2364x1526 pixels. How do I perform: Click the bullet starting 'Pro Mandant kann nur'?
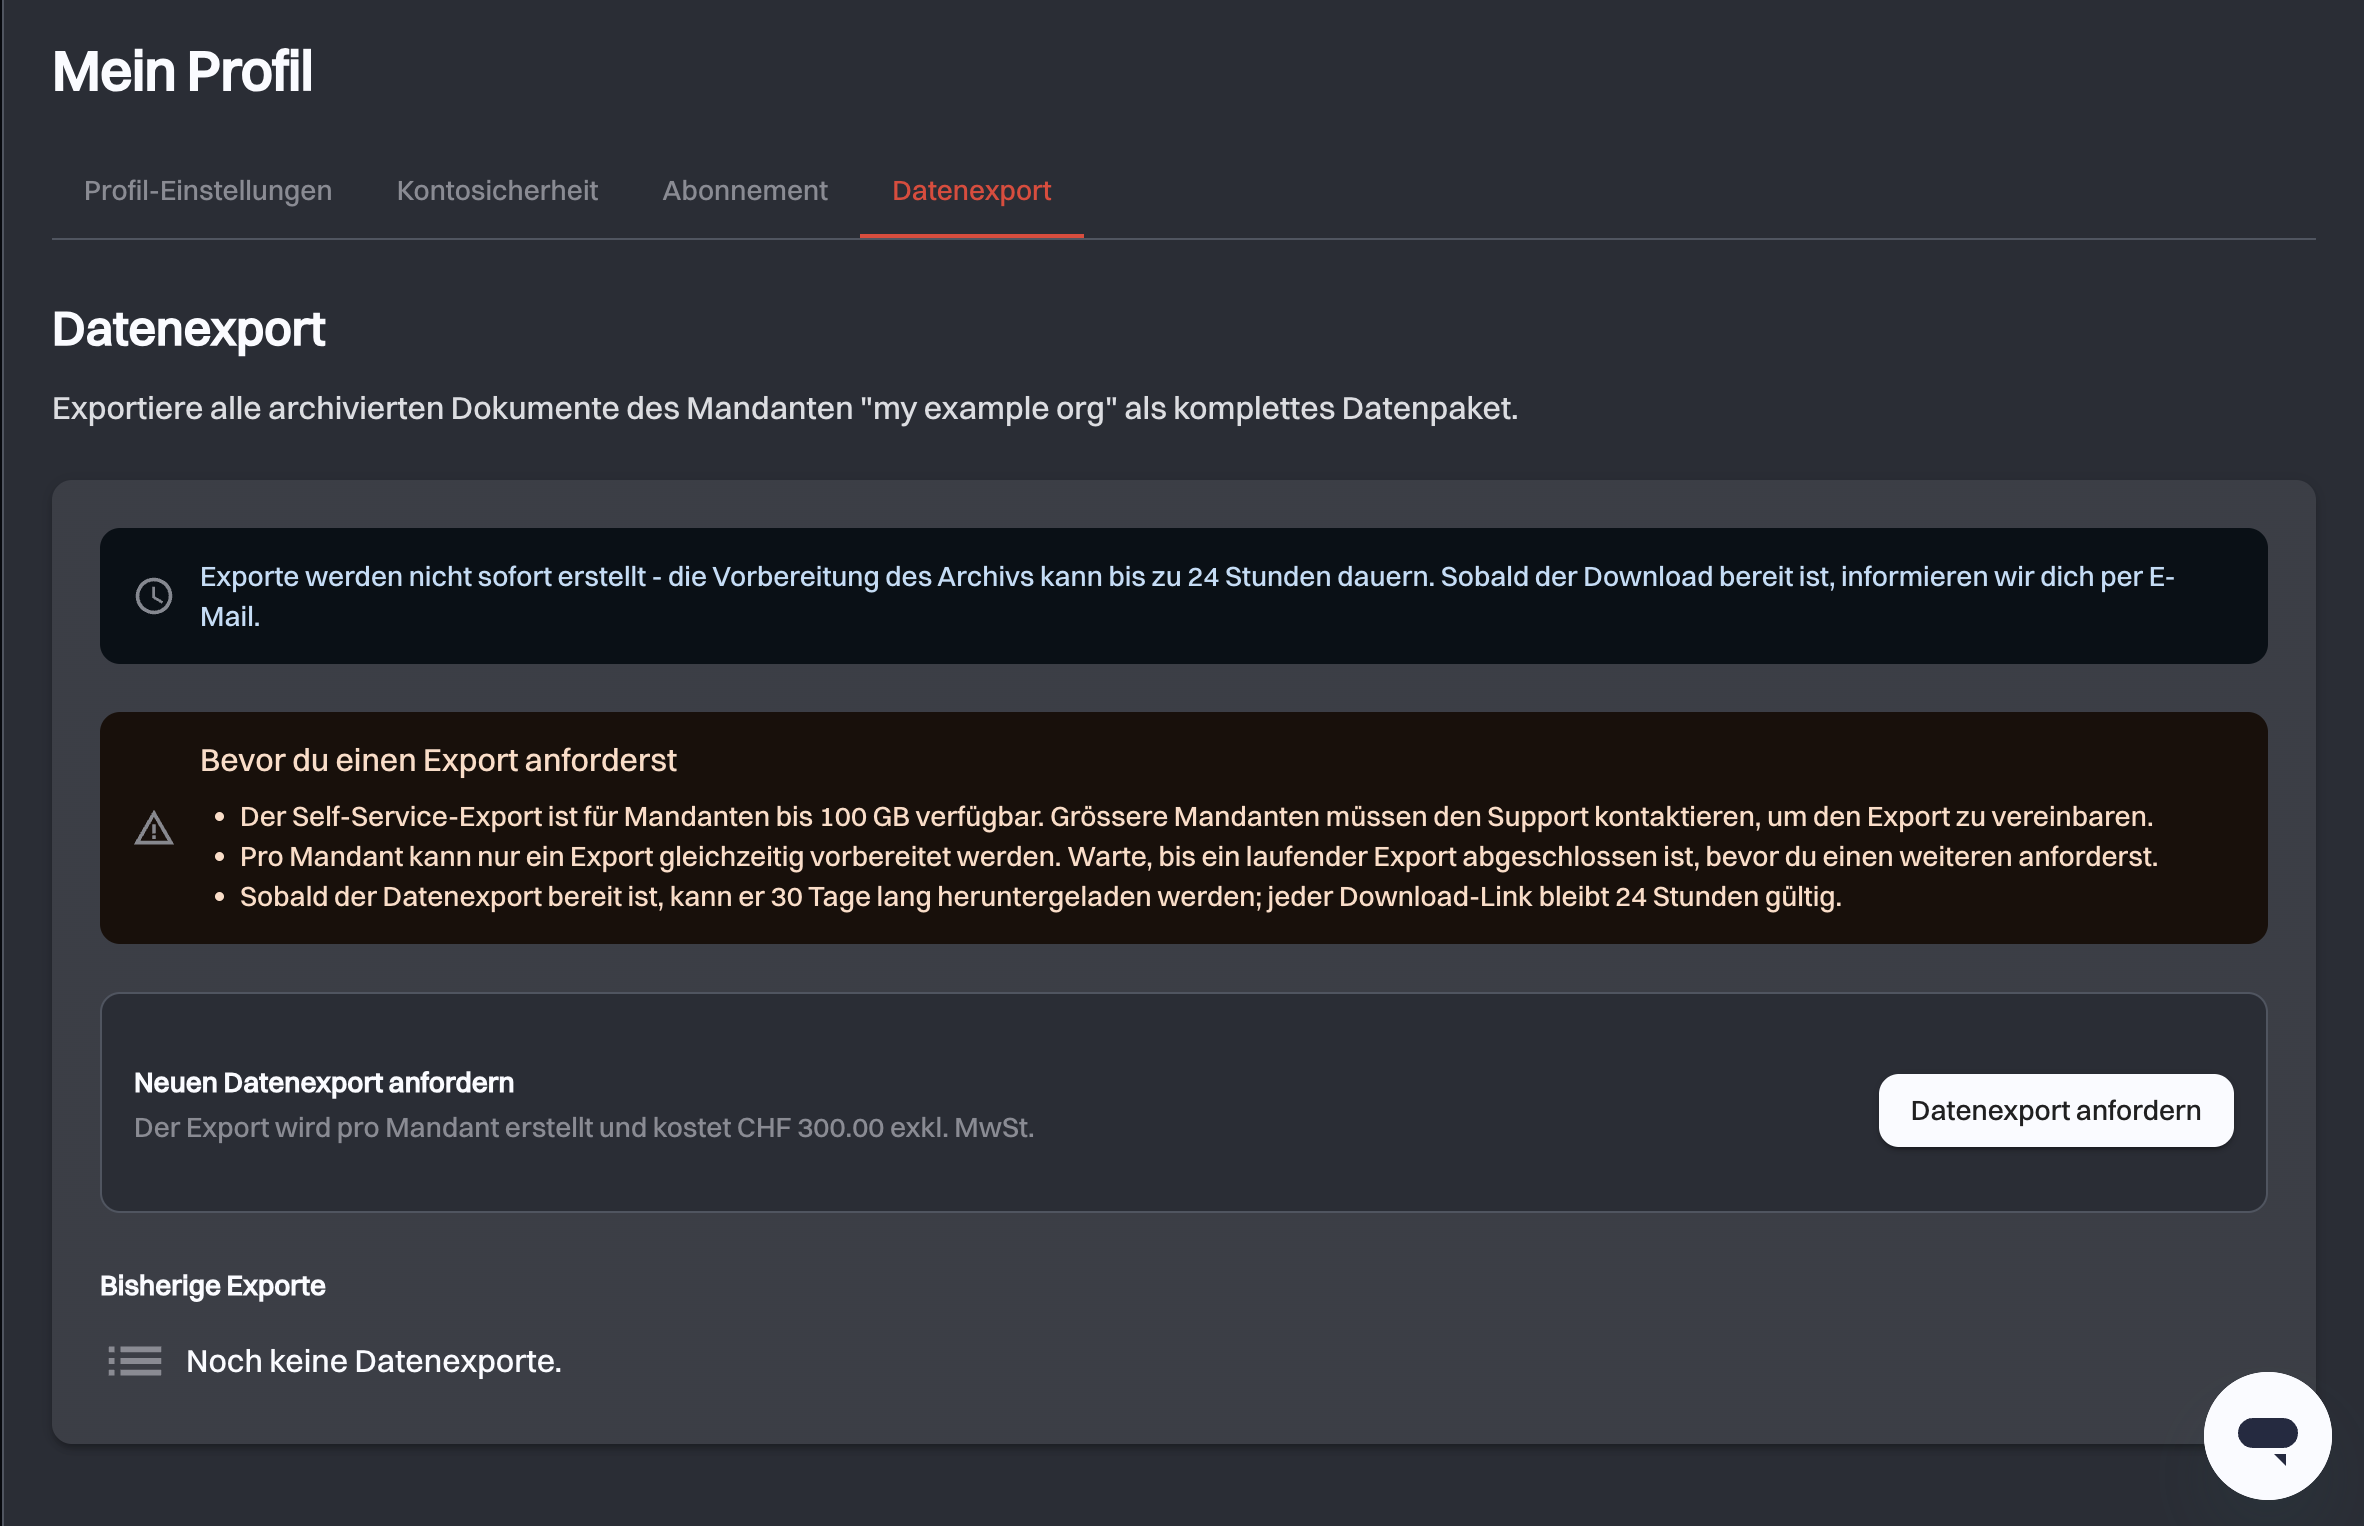pyautogui.click(x=1199, y=857)
